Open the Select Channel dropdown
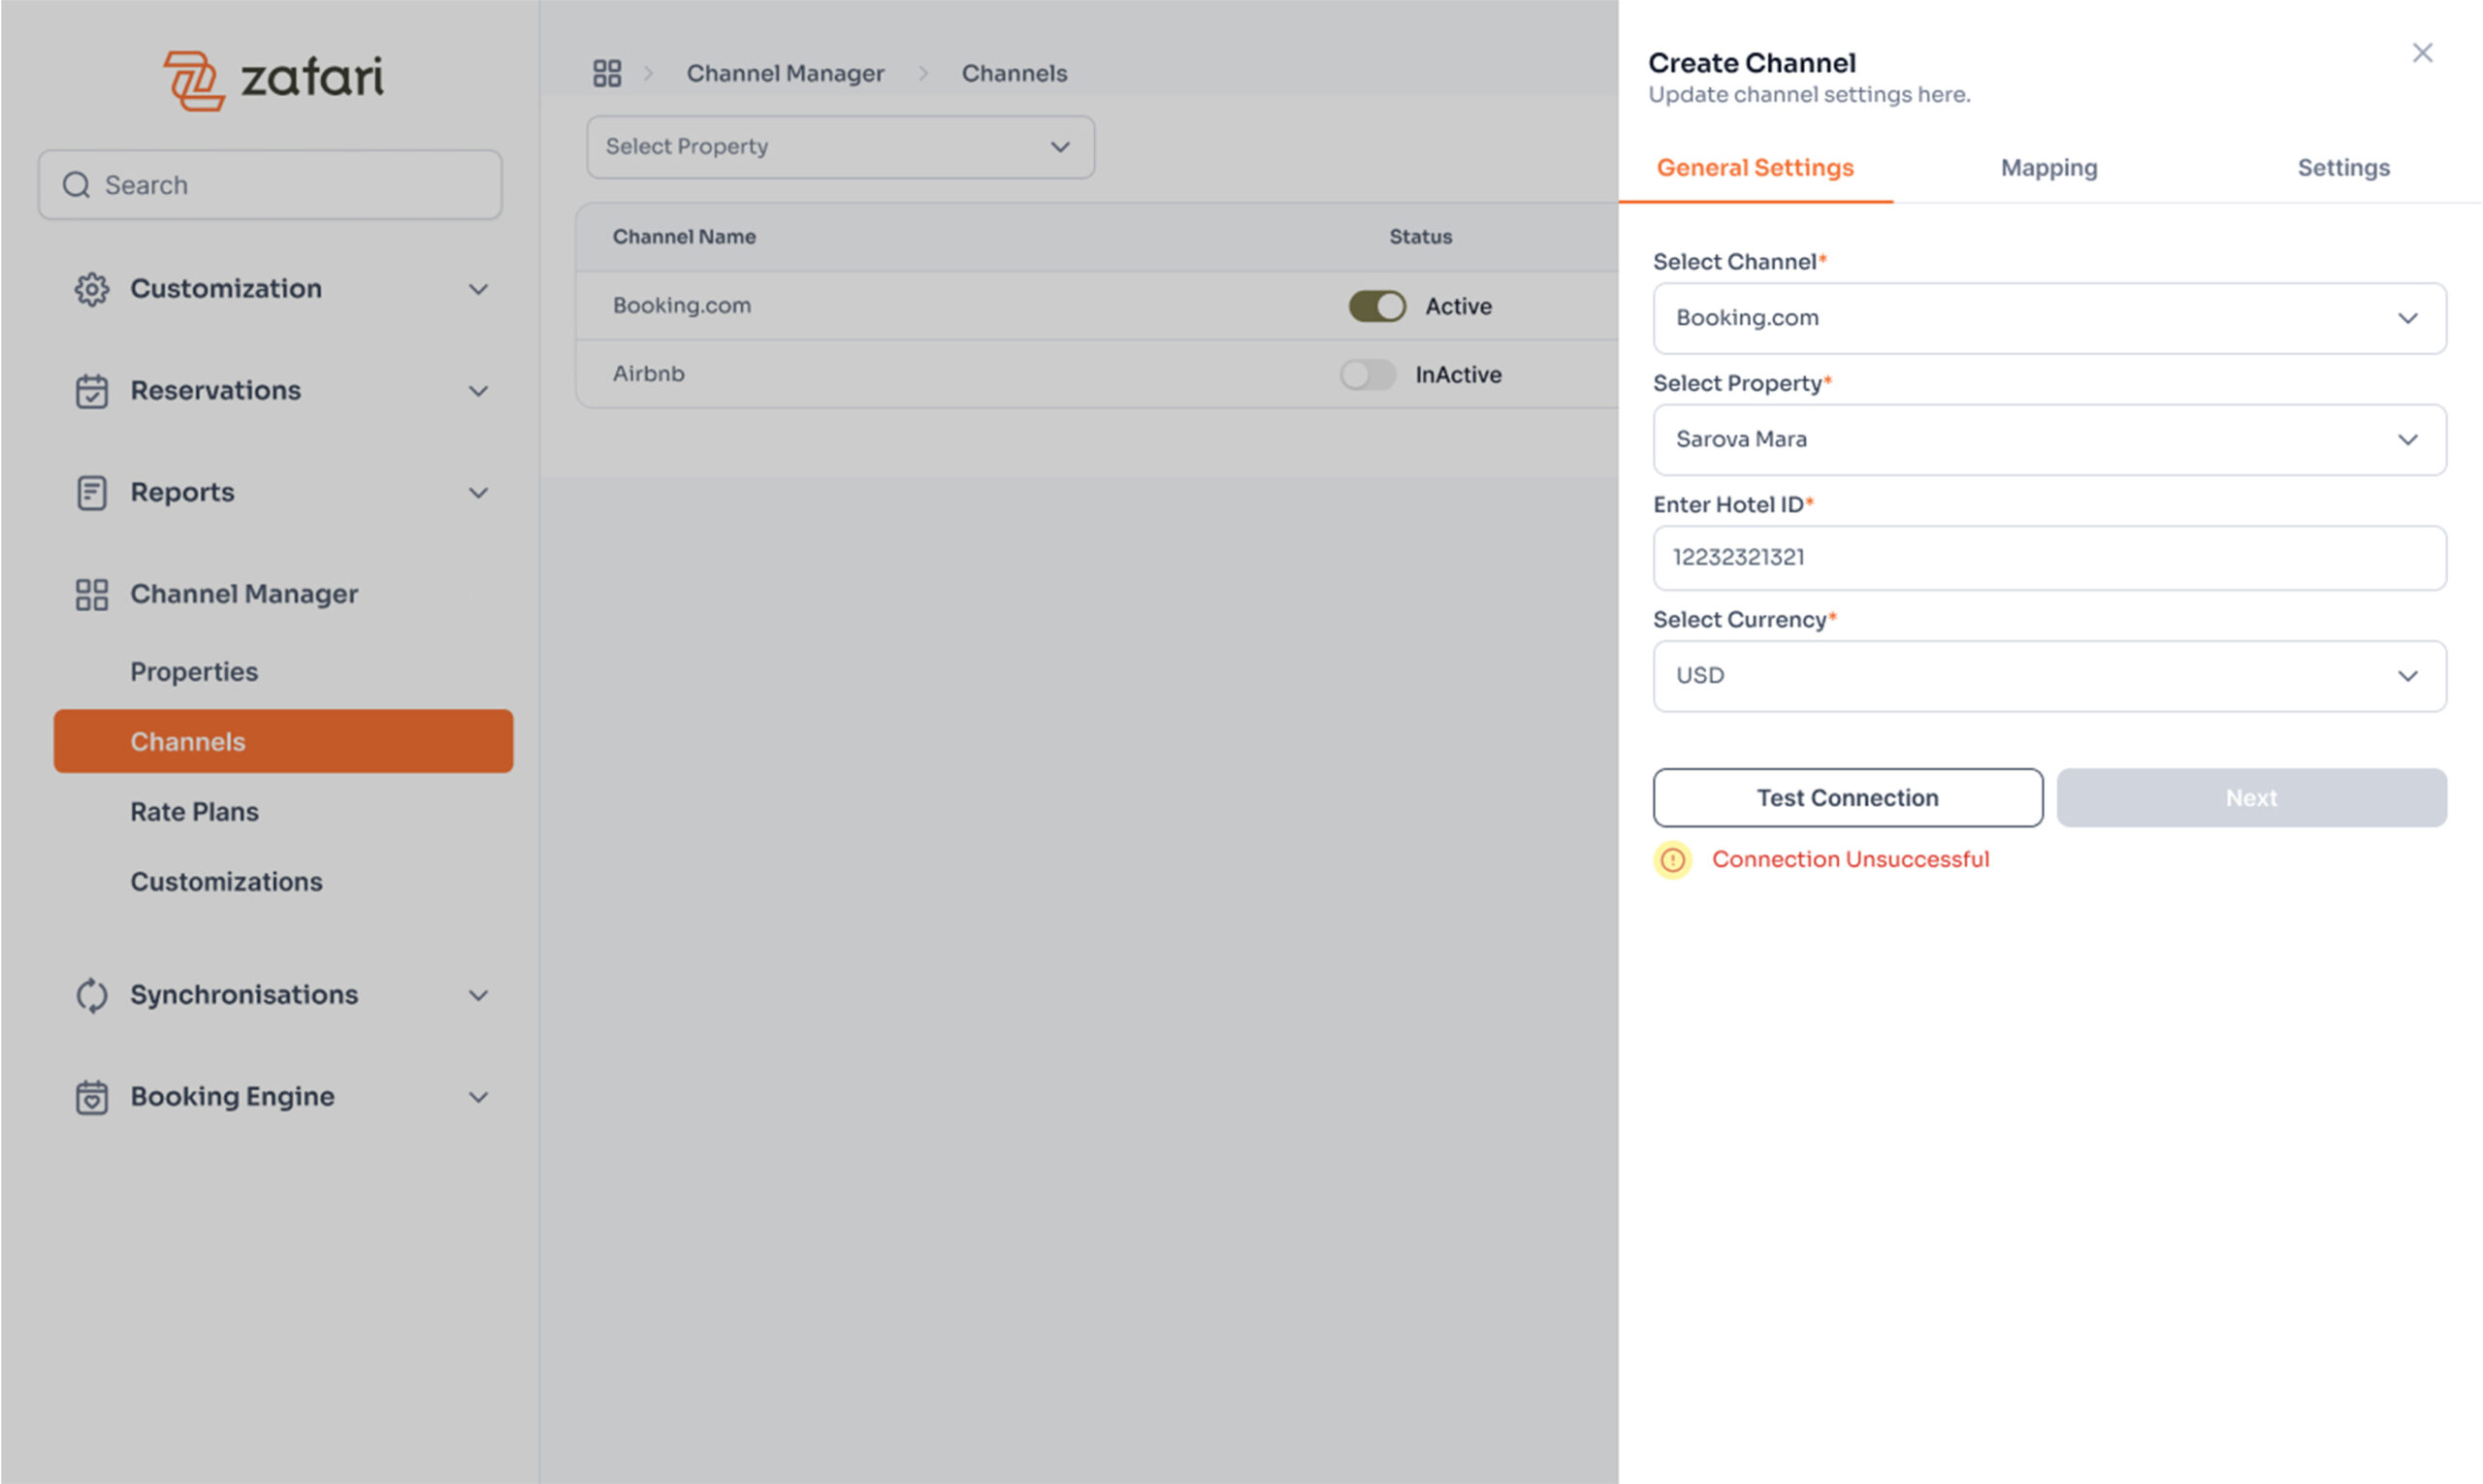Viewport: 2483px width, 1484px height. [x=2048, y=318]
